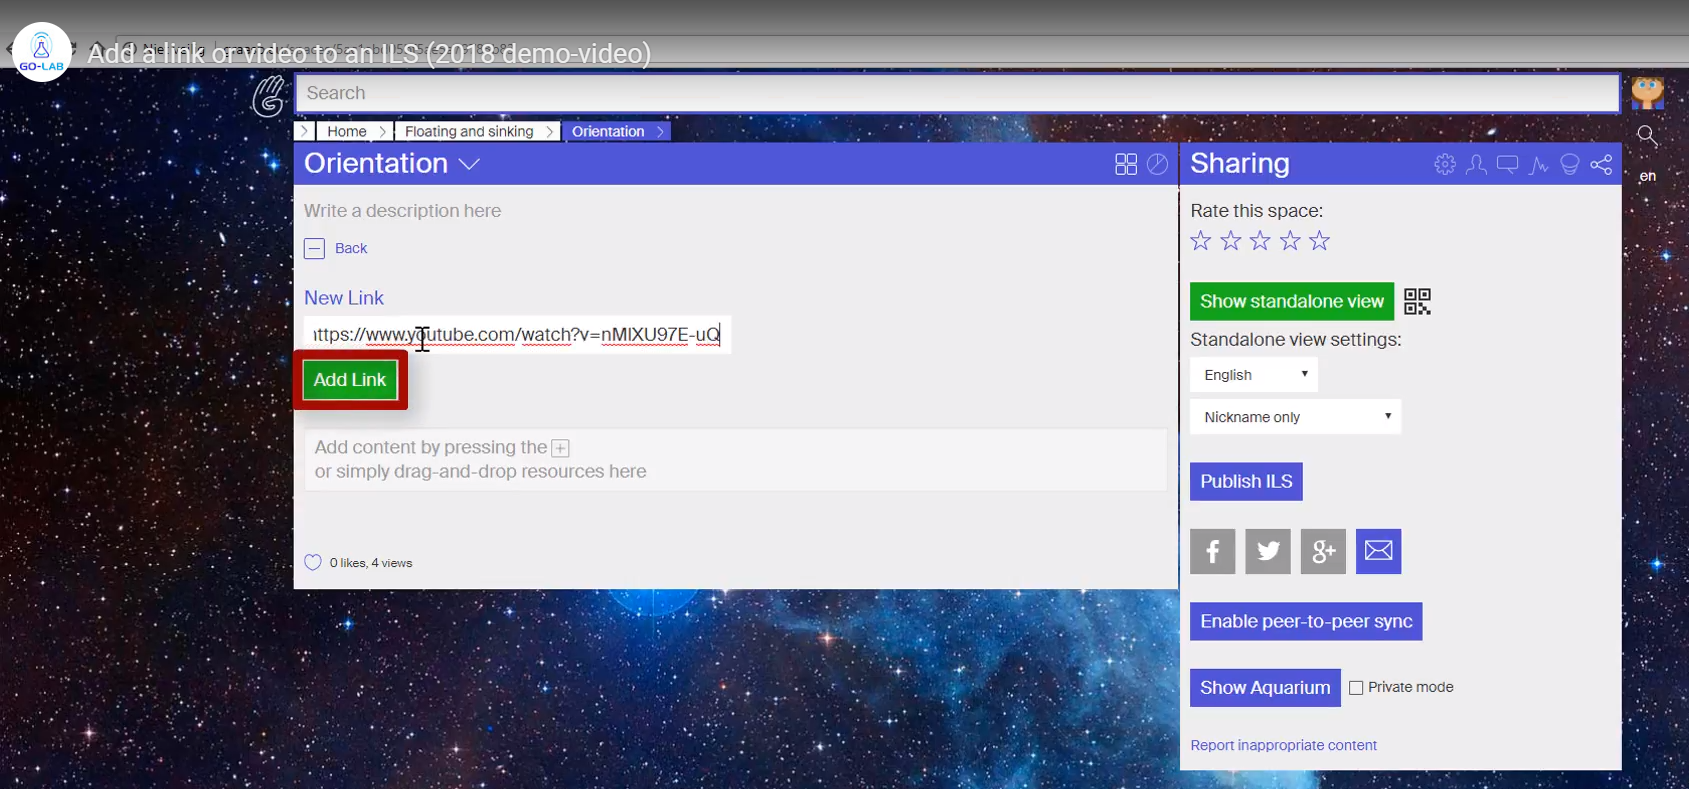Go to Home breadcrumb

[347, 131]
